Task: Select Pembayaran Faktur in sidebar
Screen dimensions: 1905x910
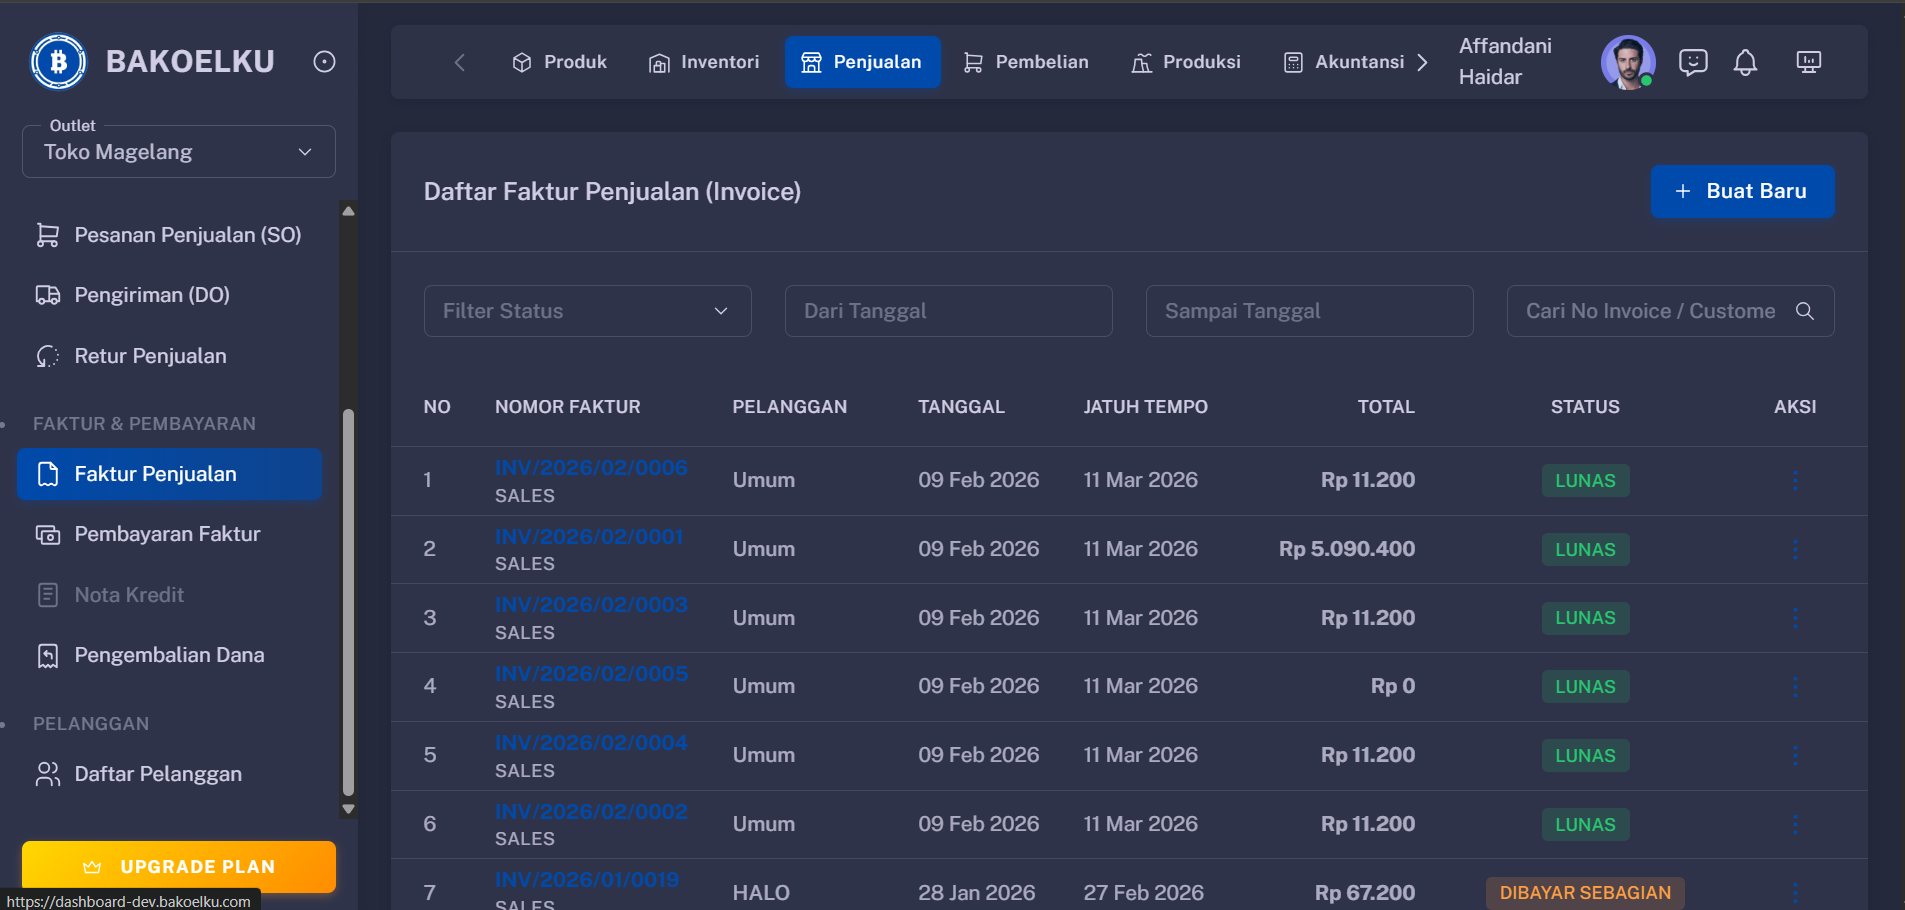Action: 167,534
